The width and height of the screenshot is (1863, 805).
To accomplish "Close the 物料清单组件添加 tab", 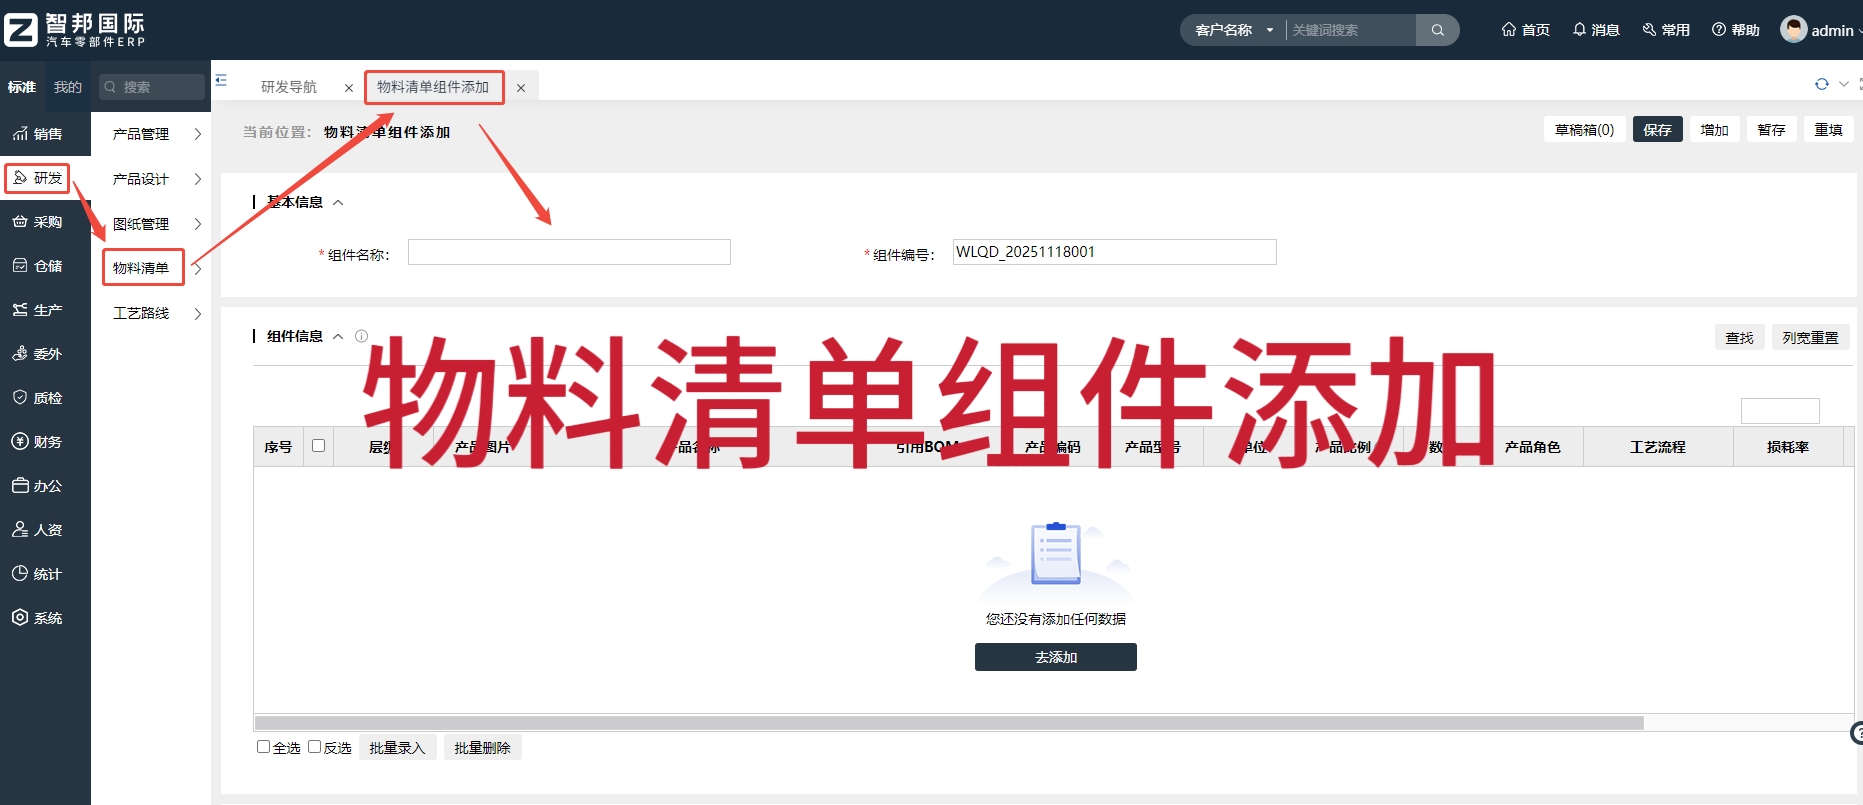I will pyautogui.click(x=521, y=88).
